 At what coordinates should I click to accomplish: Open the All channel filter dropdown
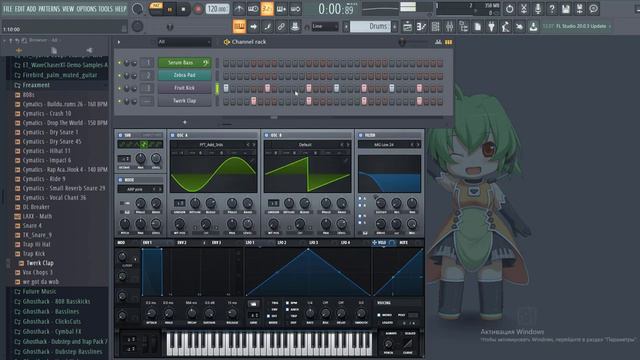(184, 42)
